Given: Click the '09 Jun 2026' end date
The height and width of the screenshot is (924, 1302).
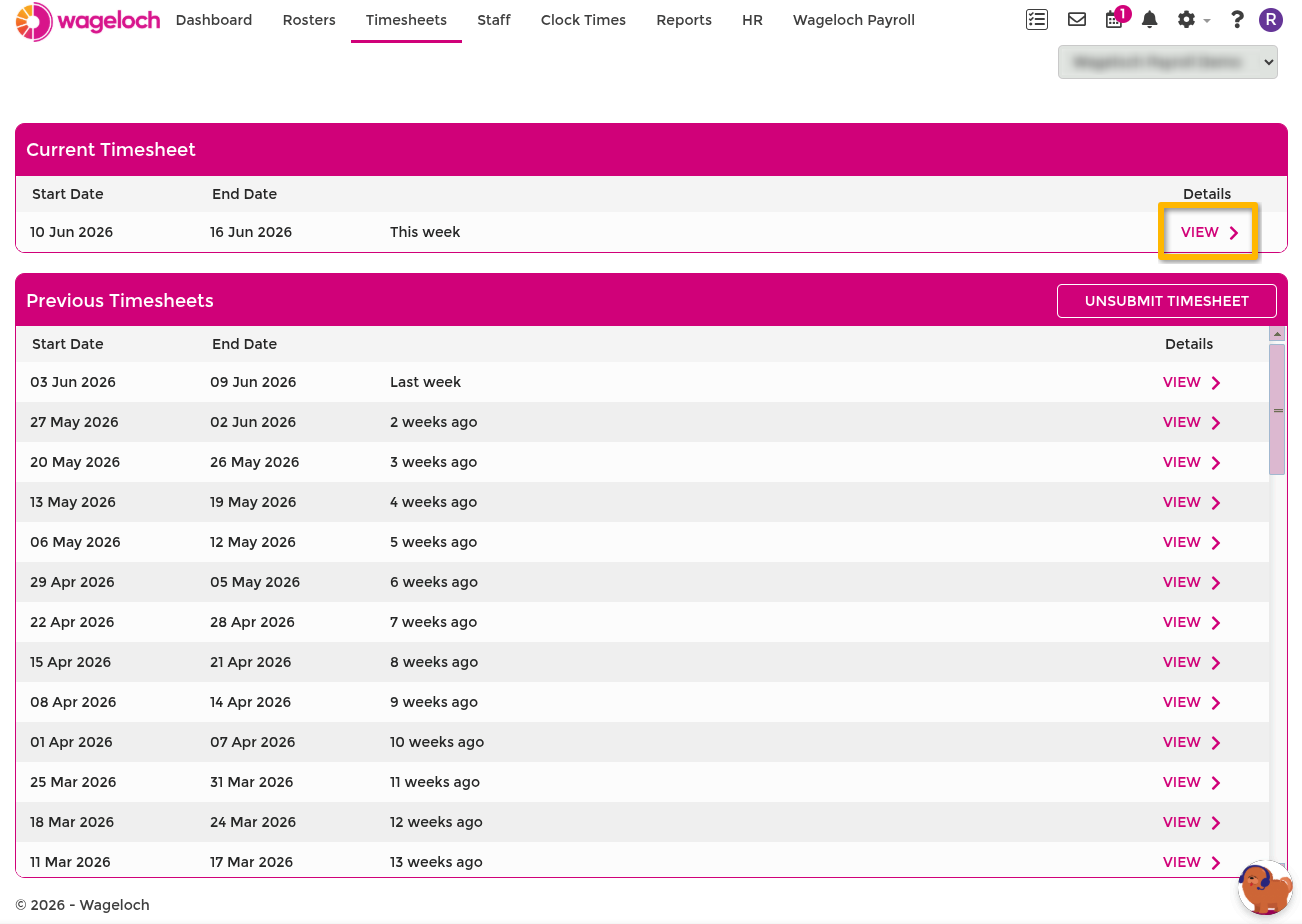Looking at the screenshot, I should (253, 382).
